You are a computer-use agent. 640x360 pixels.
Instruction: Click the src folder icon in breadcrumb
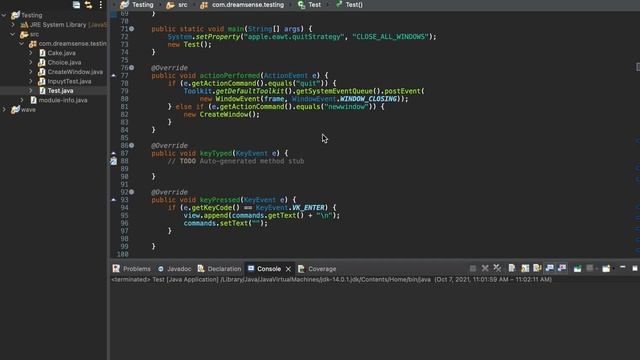point(171,5)
